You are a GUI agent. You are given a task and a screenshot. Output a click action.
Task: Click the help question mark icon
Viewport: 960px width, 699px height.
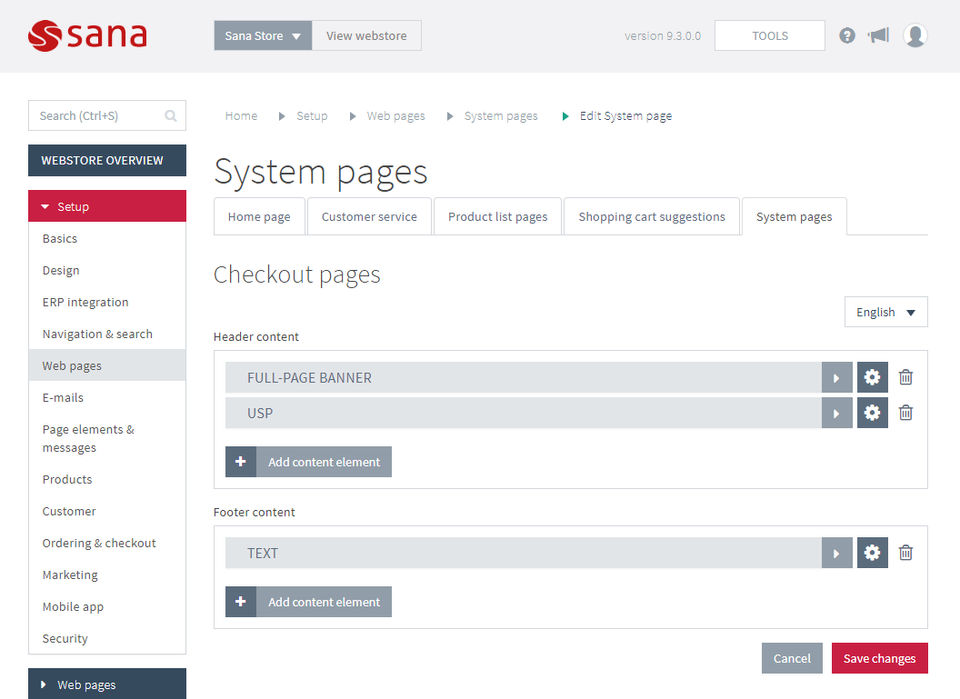[x=847, y=36]
